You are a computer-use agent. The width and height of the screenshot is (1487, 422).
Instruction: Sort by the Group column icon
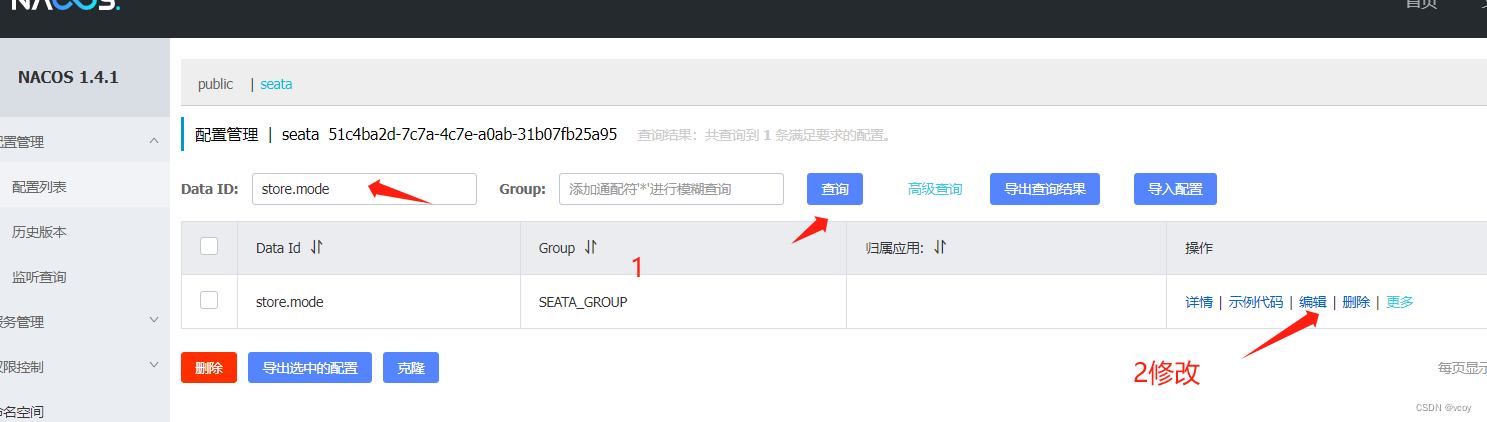(x=591, y=248)
